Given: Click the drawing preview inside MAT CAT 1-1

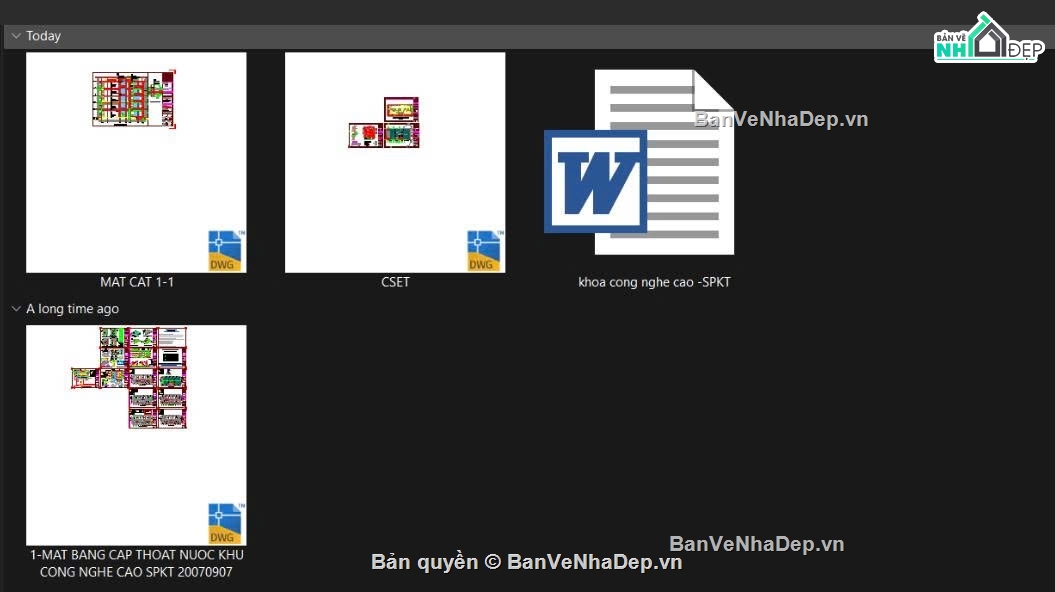Looking at the screenshot, I should (133, 98).
